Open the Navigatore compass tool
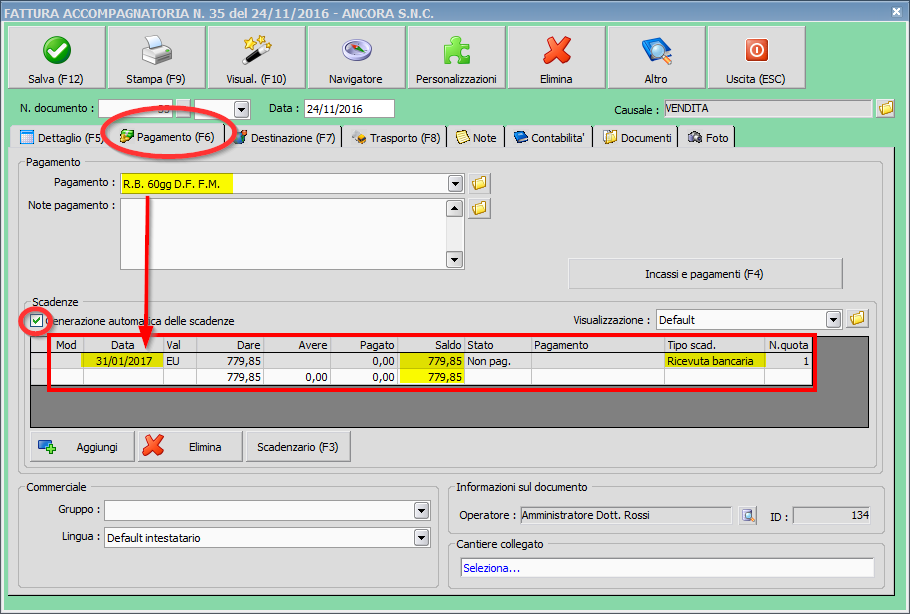Viewport: 910px width, 614px height. pyautogui.click(x=356, y=57)
